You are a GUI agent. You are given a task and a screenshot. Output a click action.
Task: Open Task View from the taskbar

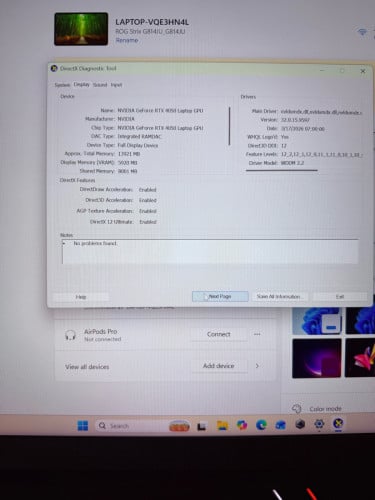pyautogui.click(x=202, y=426)
